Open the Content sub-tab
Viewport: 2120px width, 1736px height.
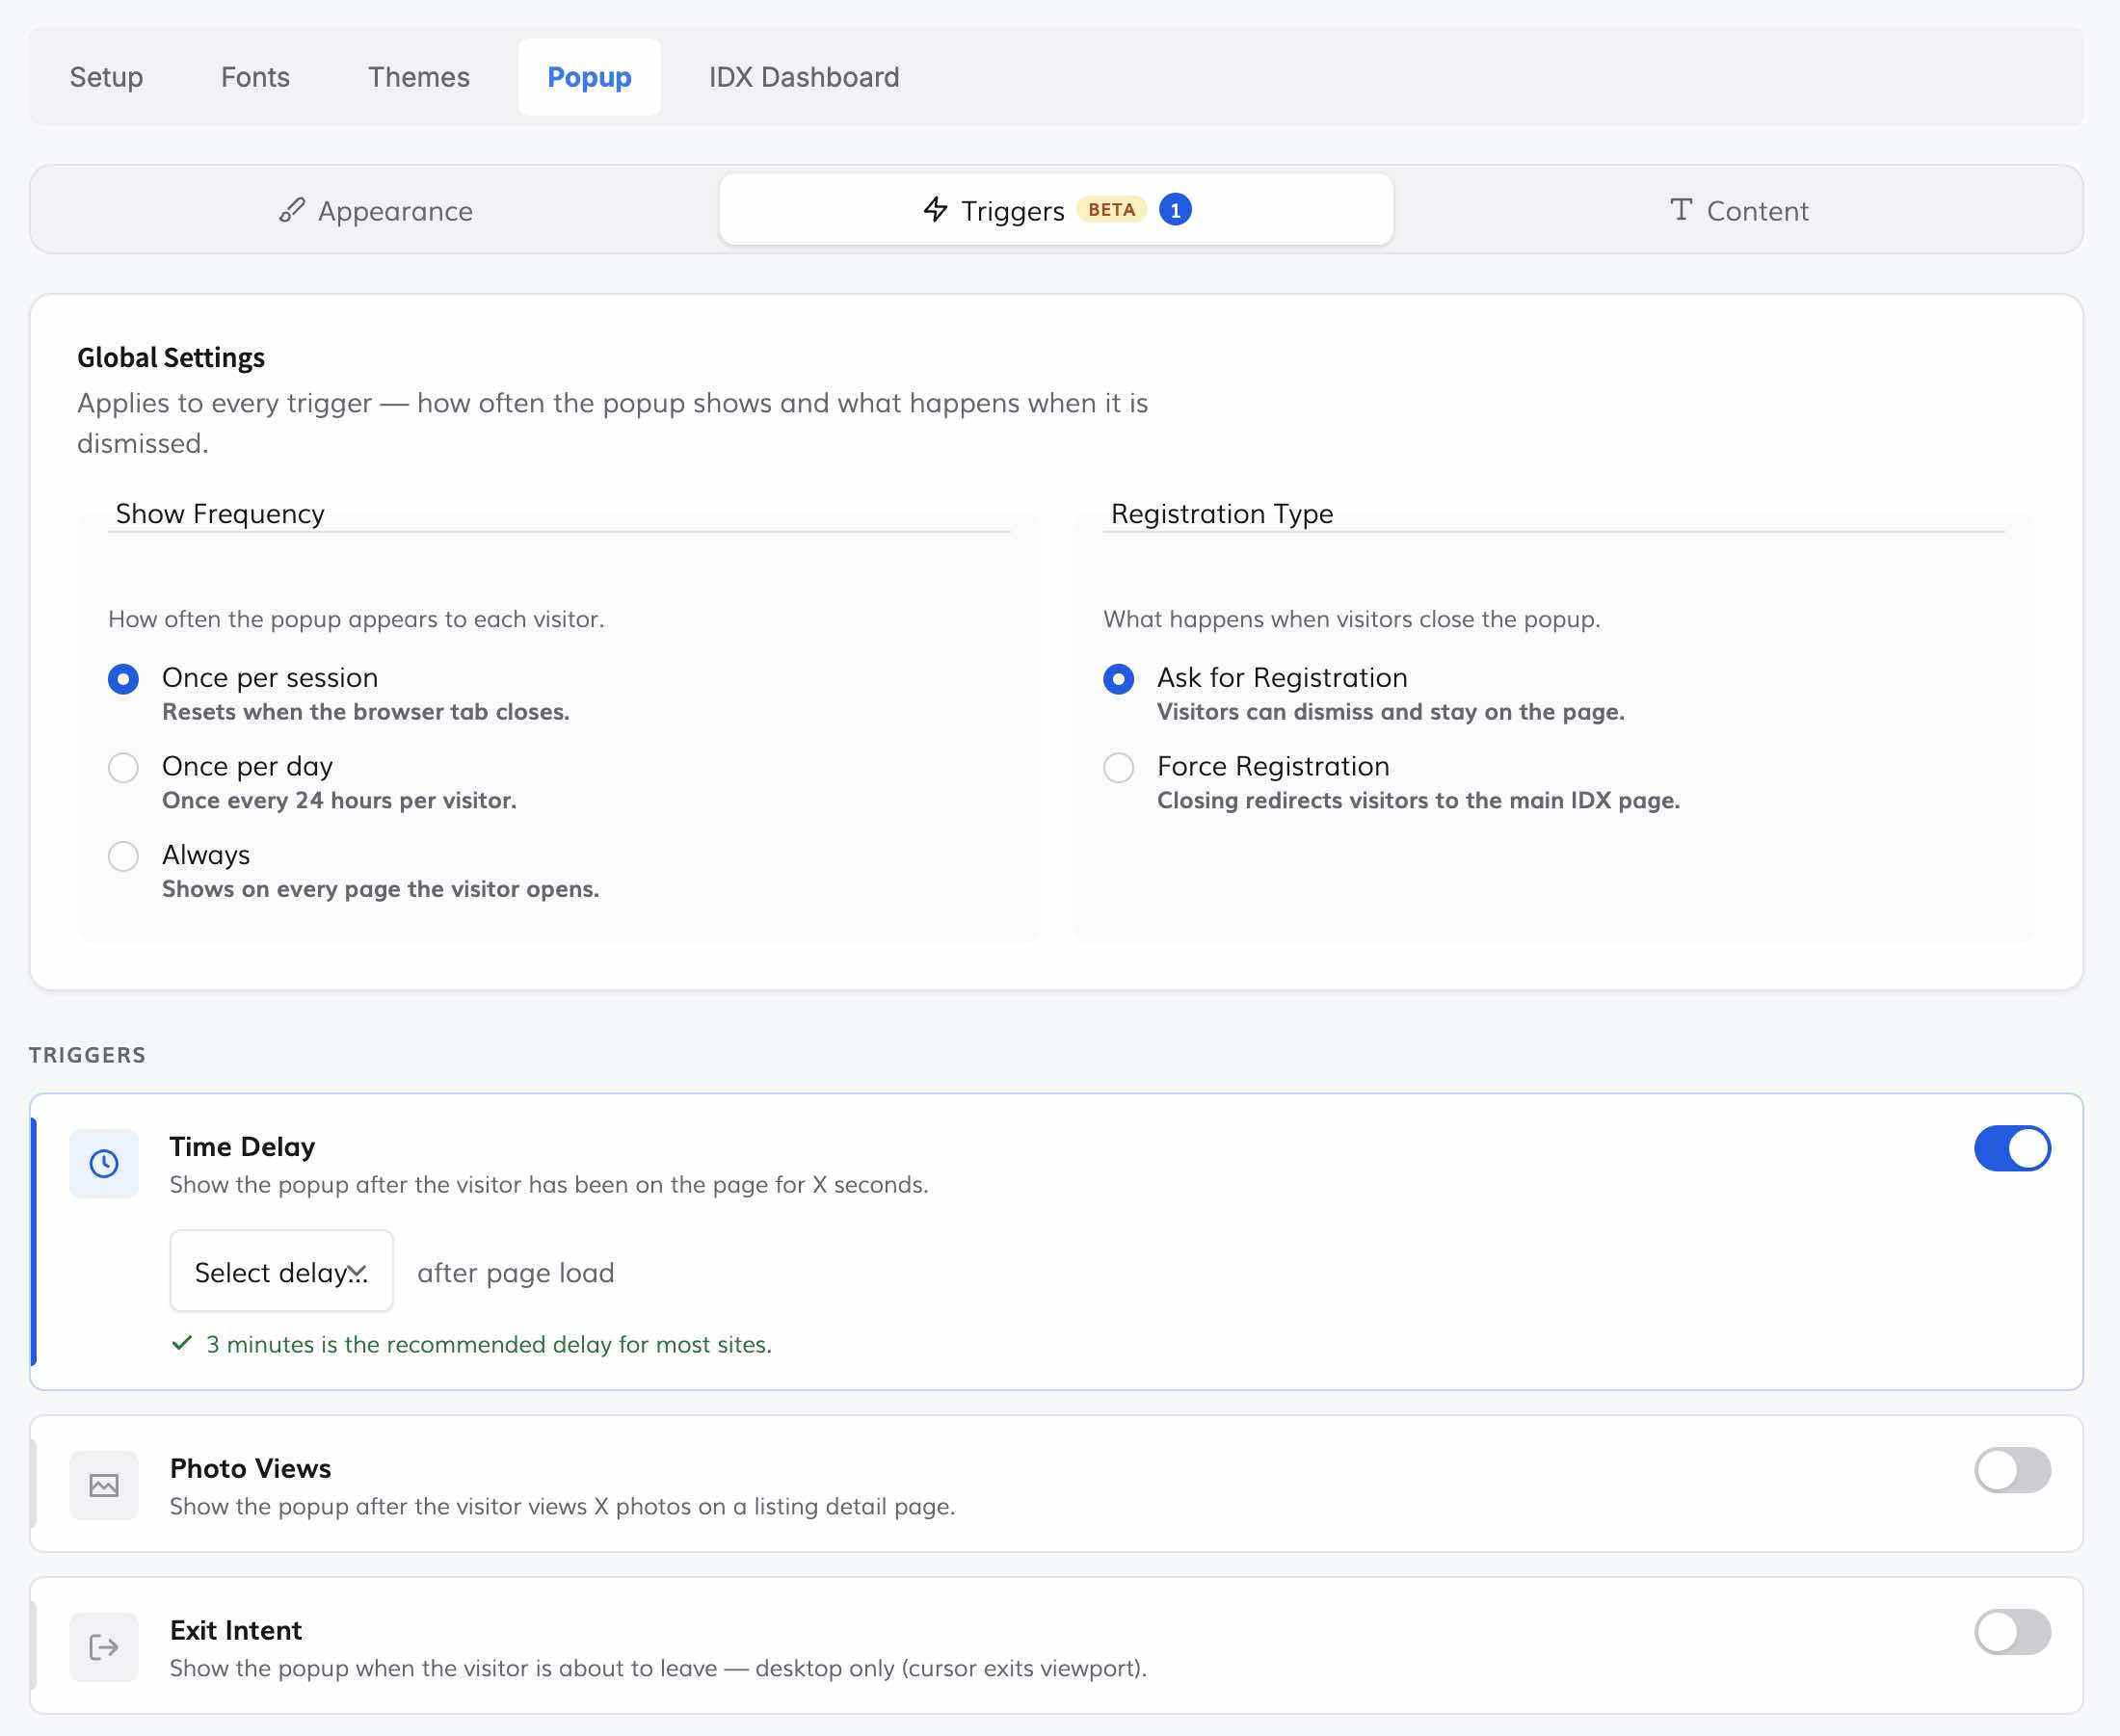pyautogui.click(x=1738, y=210)
